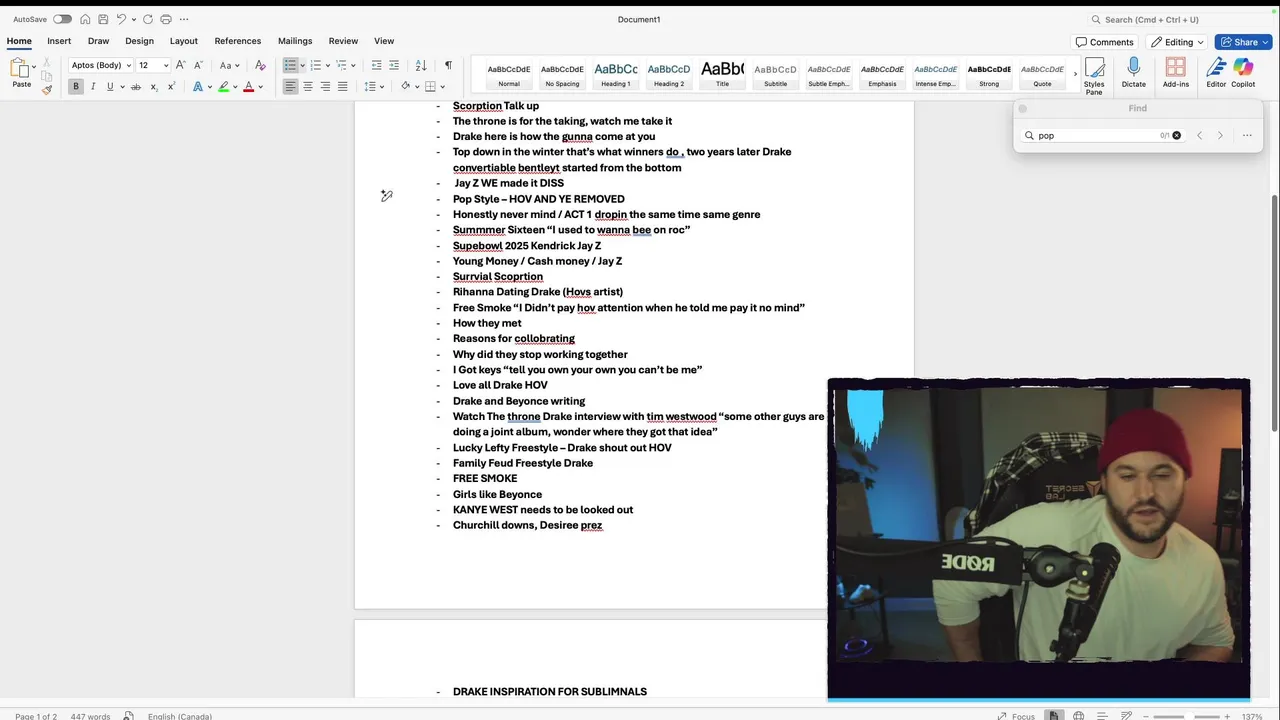Apply the Strong style
The height and width of the screenshot is (720, 1280).
(989, 75)
